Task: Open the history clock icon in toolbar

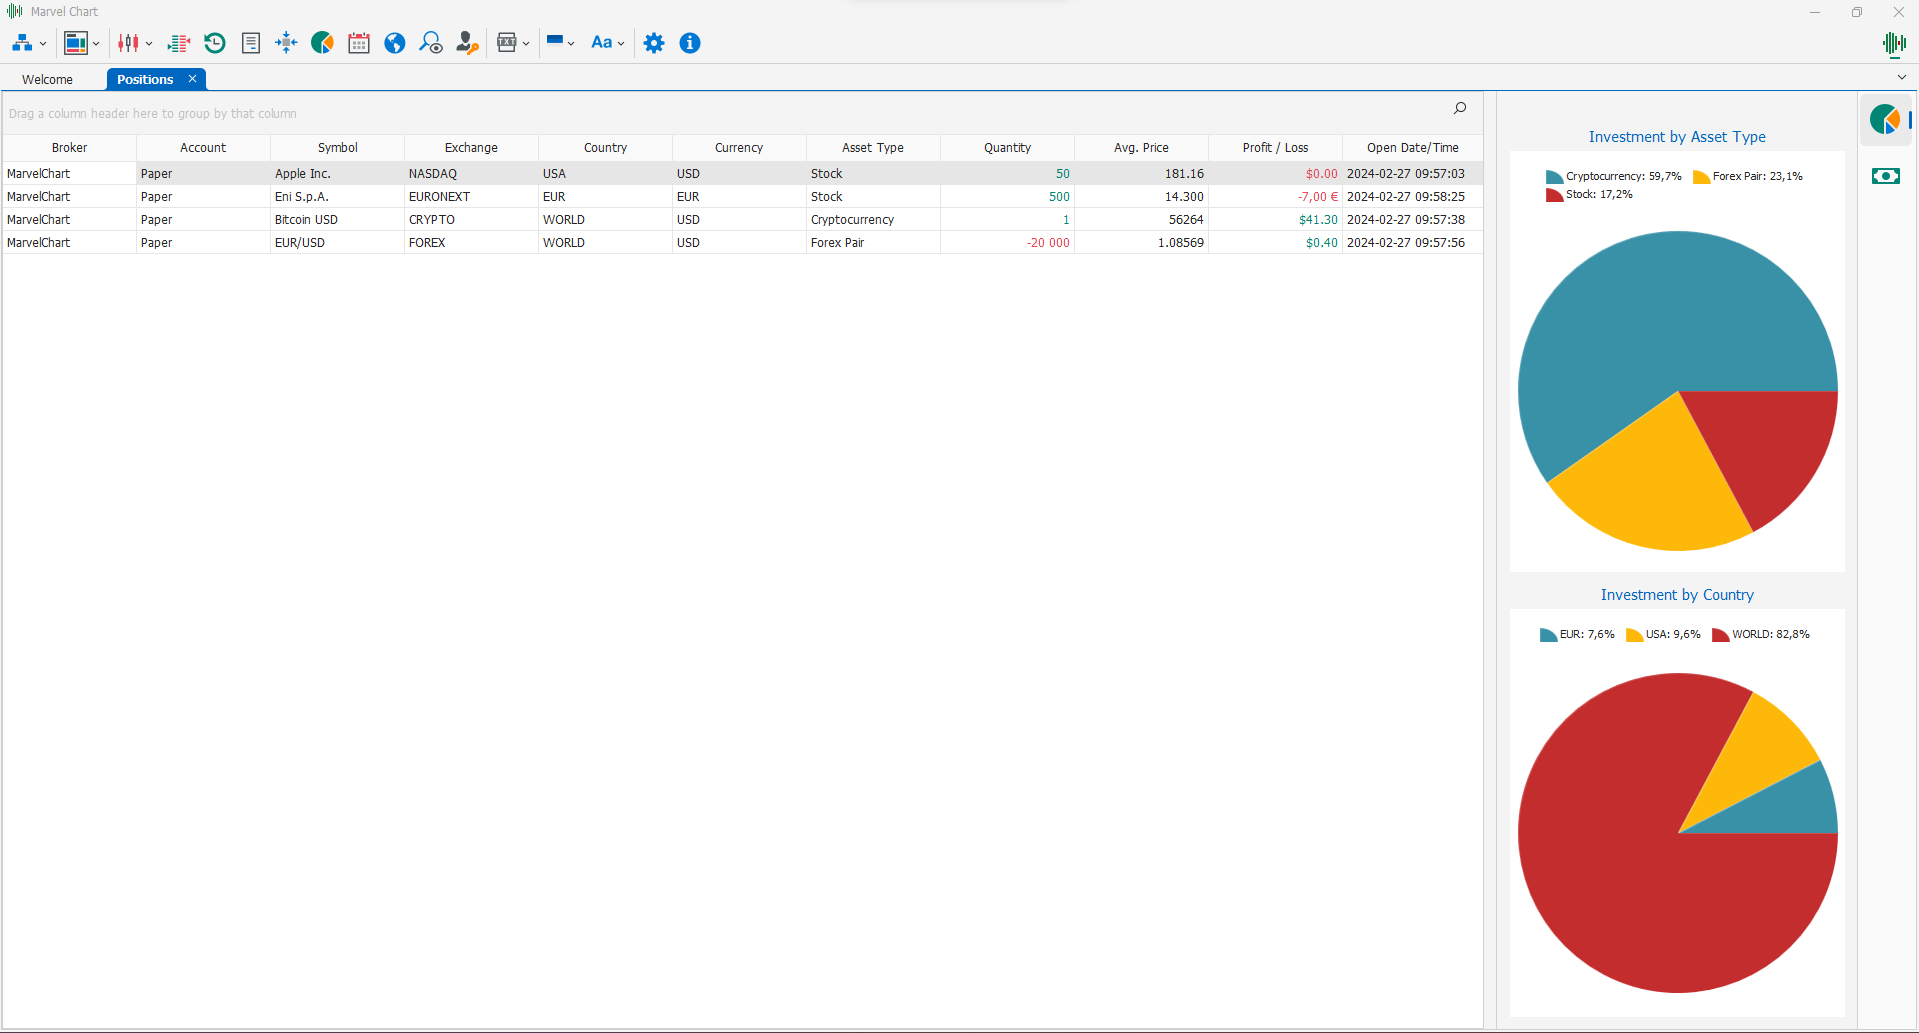Action: click(215, 43)
